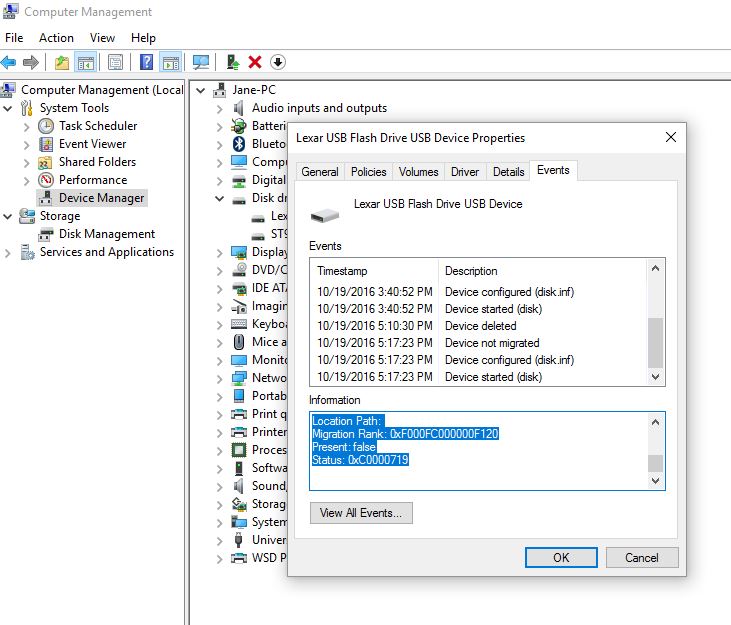Select the Device not migrated event

(x=480, y=343)
